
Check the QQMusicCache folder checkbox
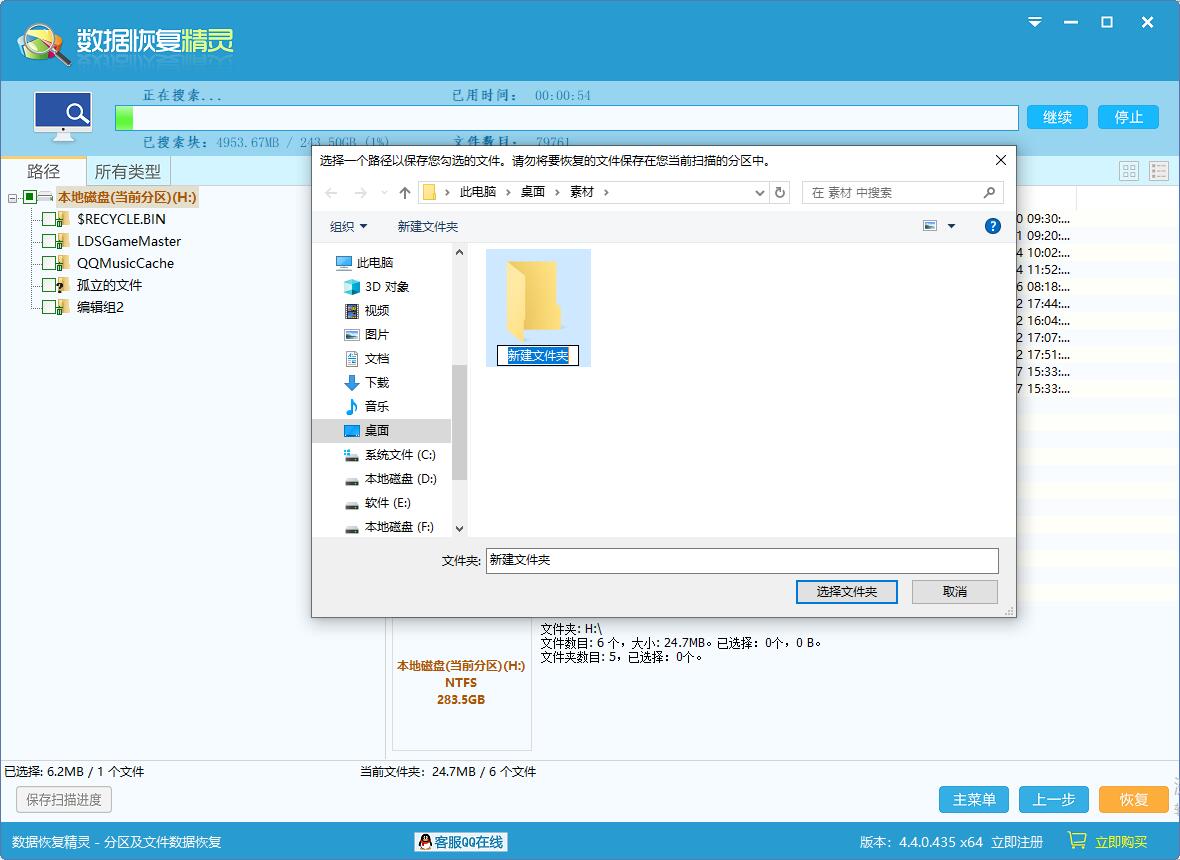pos(48,263)
